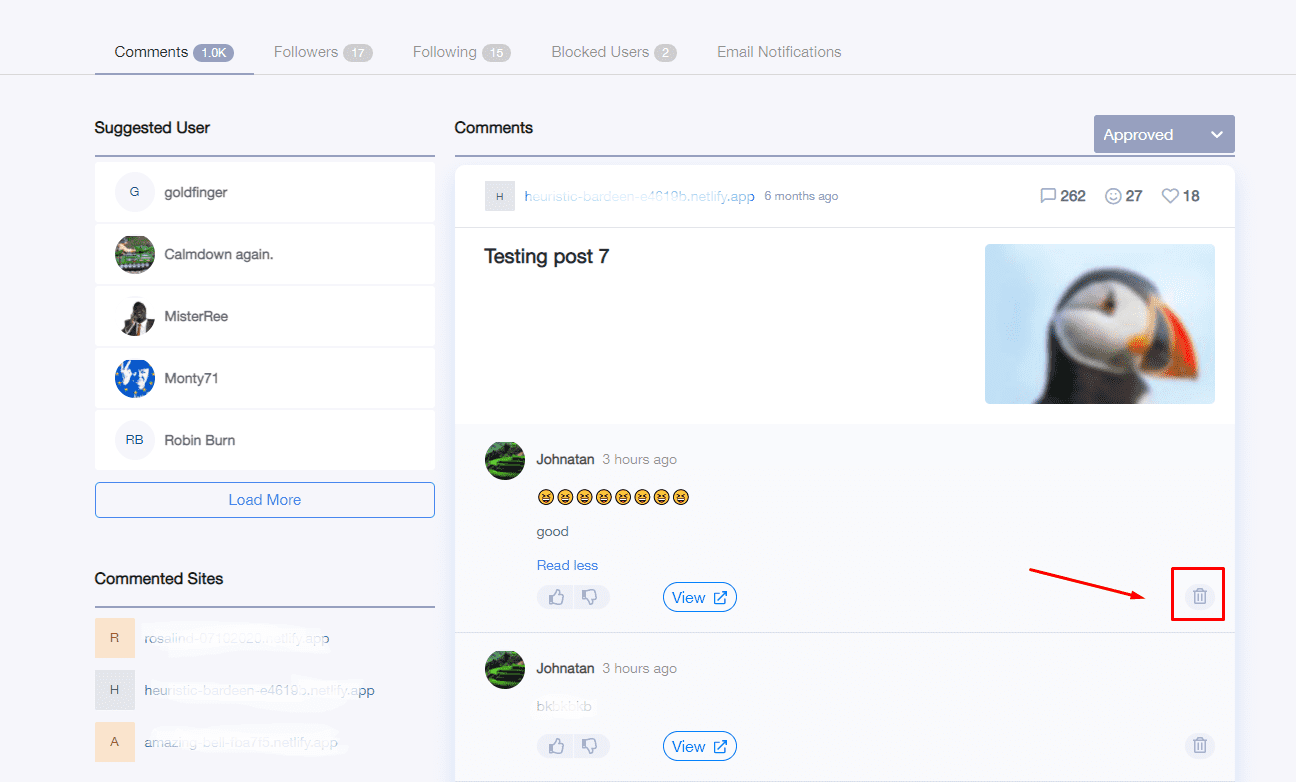The image size is (1296, 782).
Task: Thumbs up Johnatan's second comment
Action: pos(557,746)
